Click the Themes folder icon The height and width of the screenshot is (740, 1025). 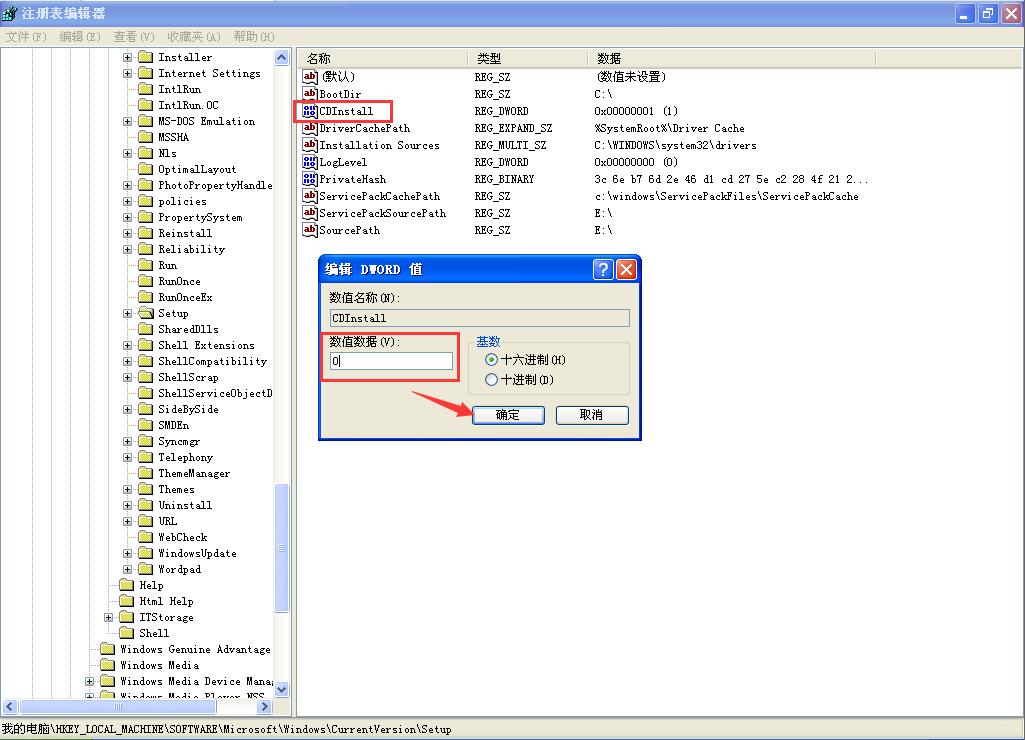[x=146, y=489]
